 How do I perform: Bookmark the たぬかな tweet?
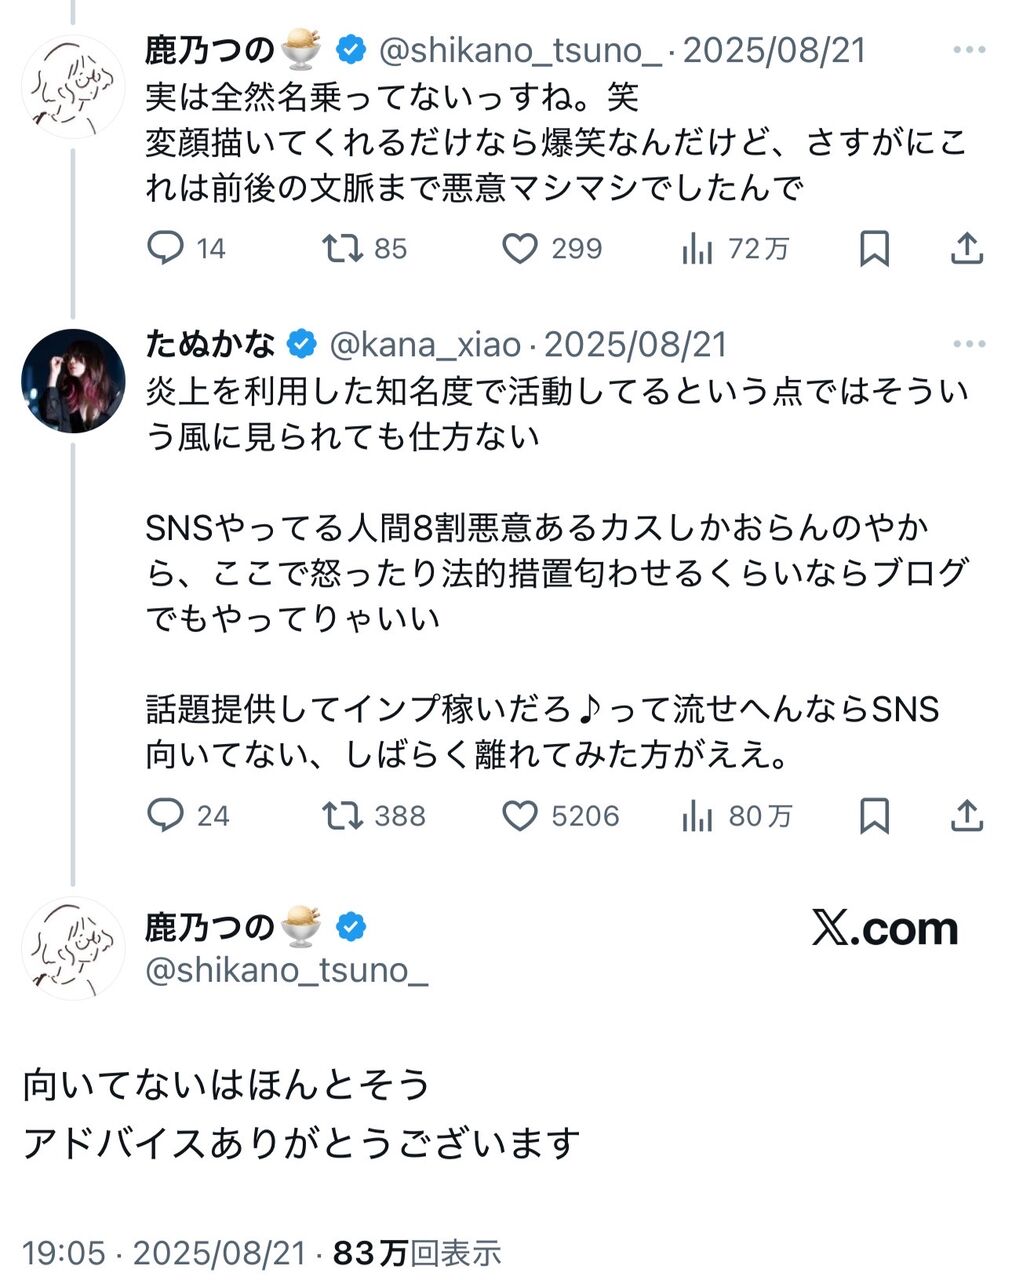(874, 817)
